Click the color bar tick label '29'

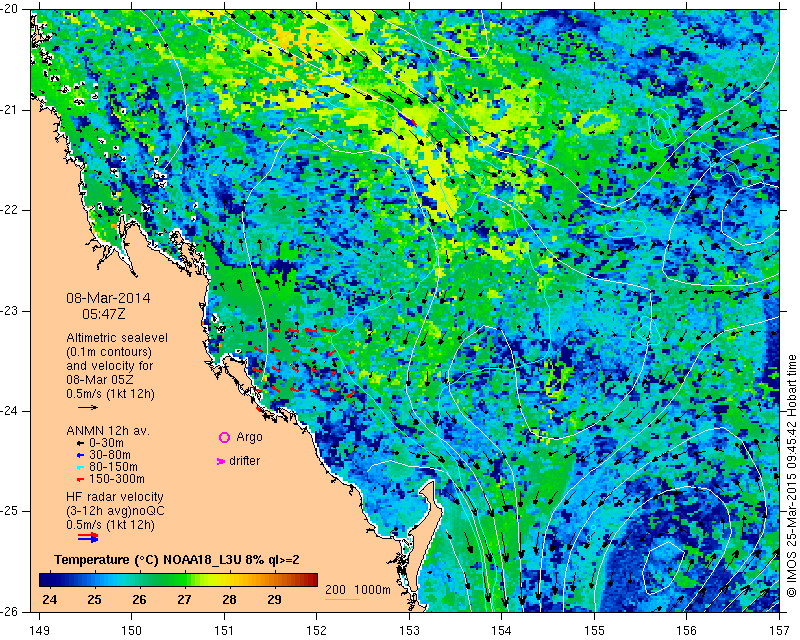pyautogui.click(x=274, y=599)
